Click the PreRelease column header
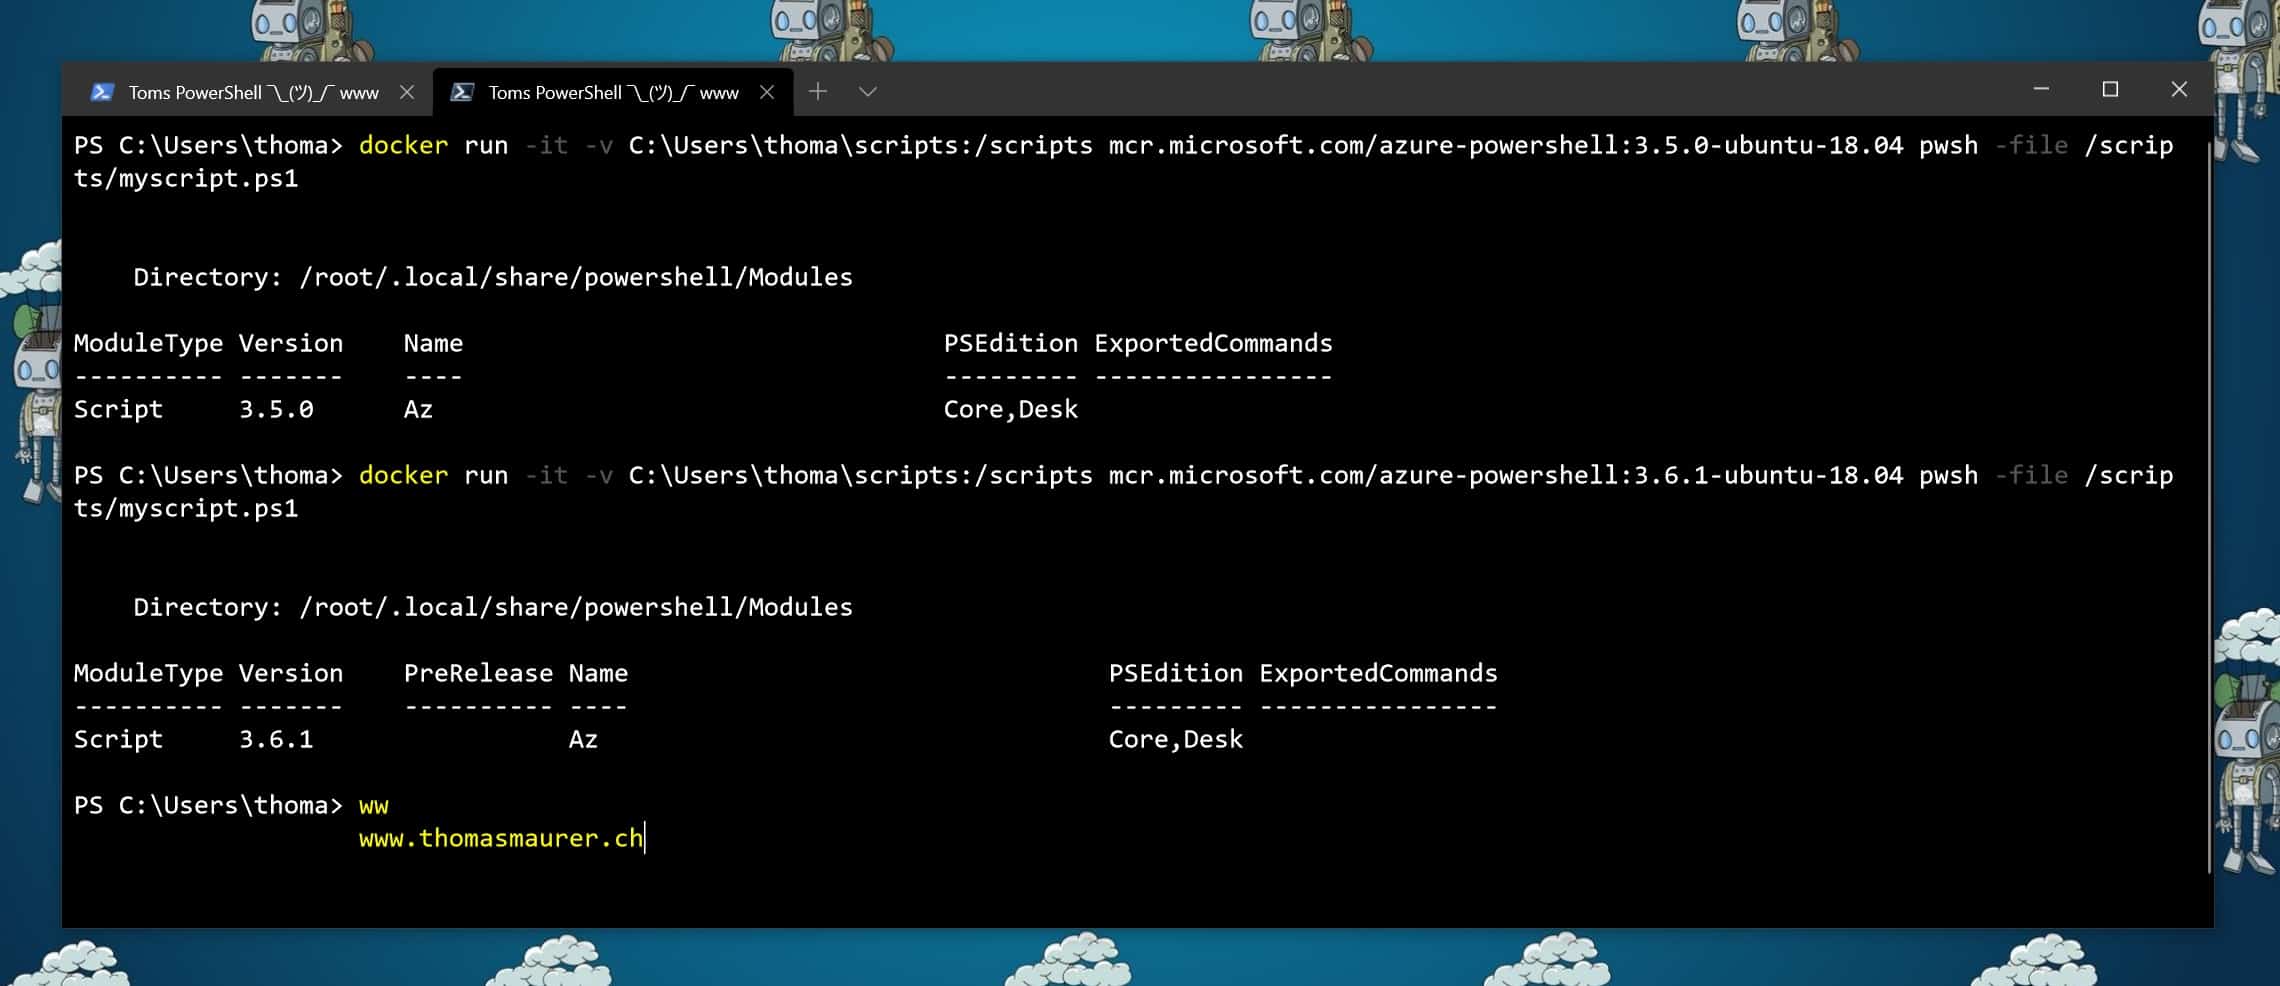The height and width of the screenshot is (986, 2280). click(478, 673)
